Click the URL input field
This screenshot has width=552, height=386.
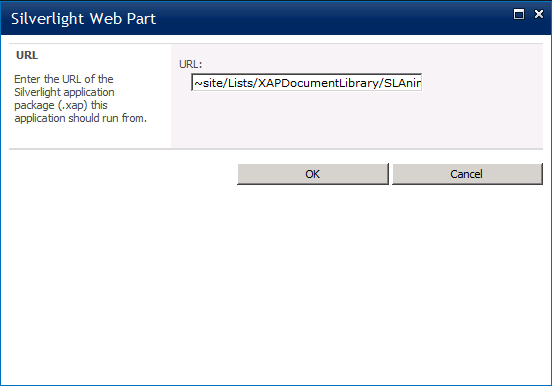tap(306, 82)
